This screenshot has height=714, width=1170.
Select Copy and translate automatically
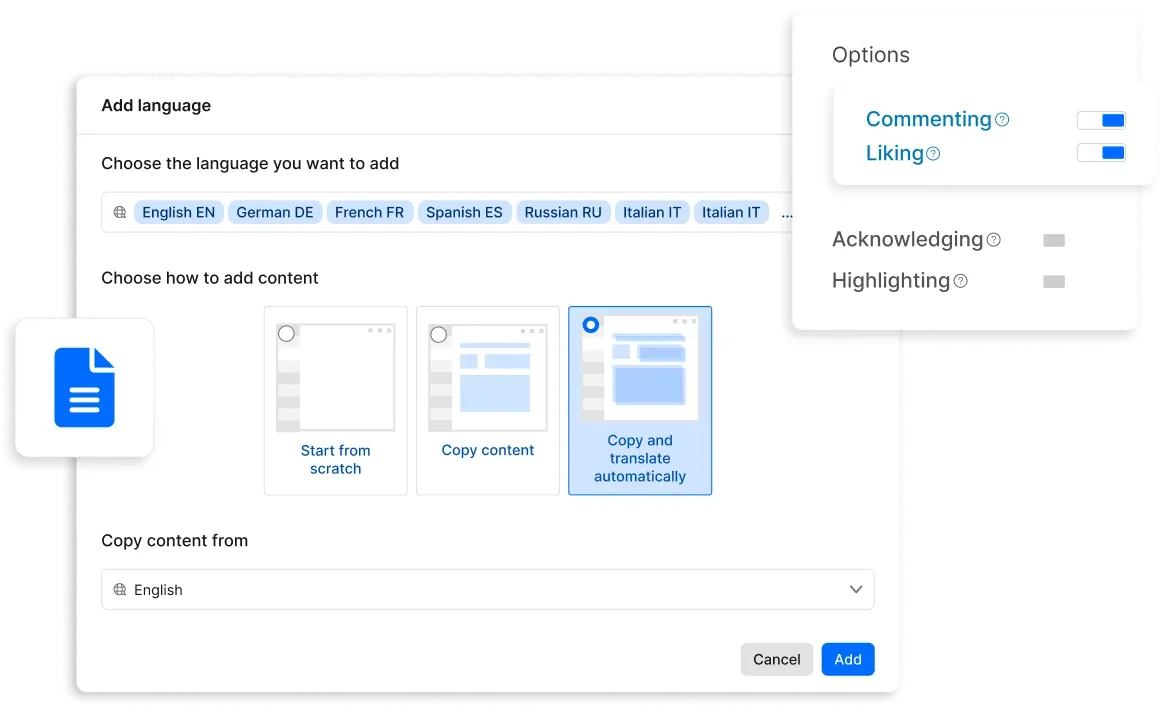click(x=639, y=400)
